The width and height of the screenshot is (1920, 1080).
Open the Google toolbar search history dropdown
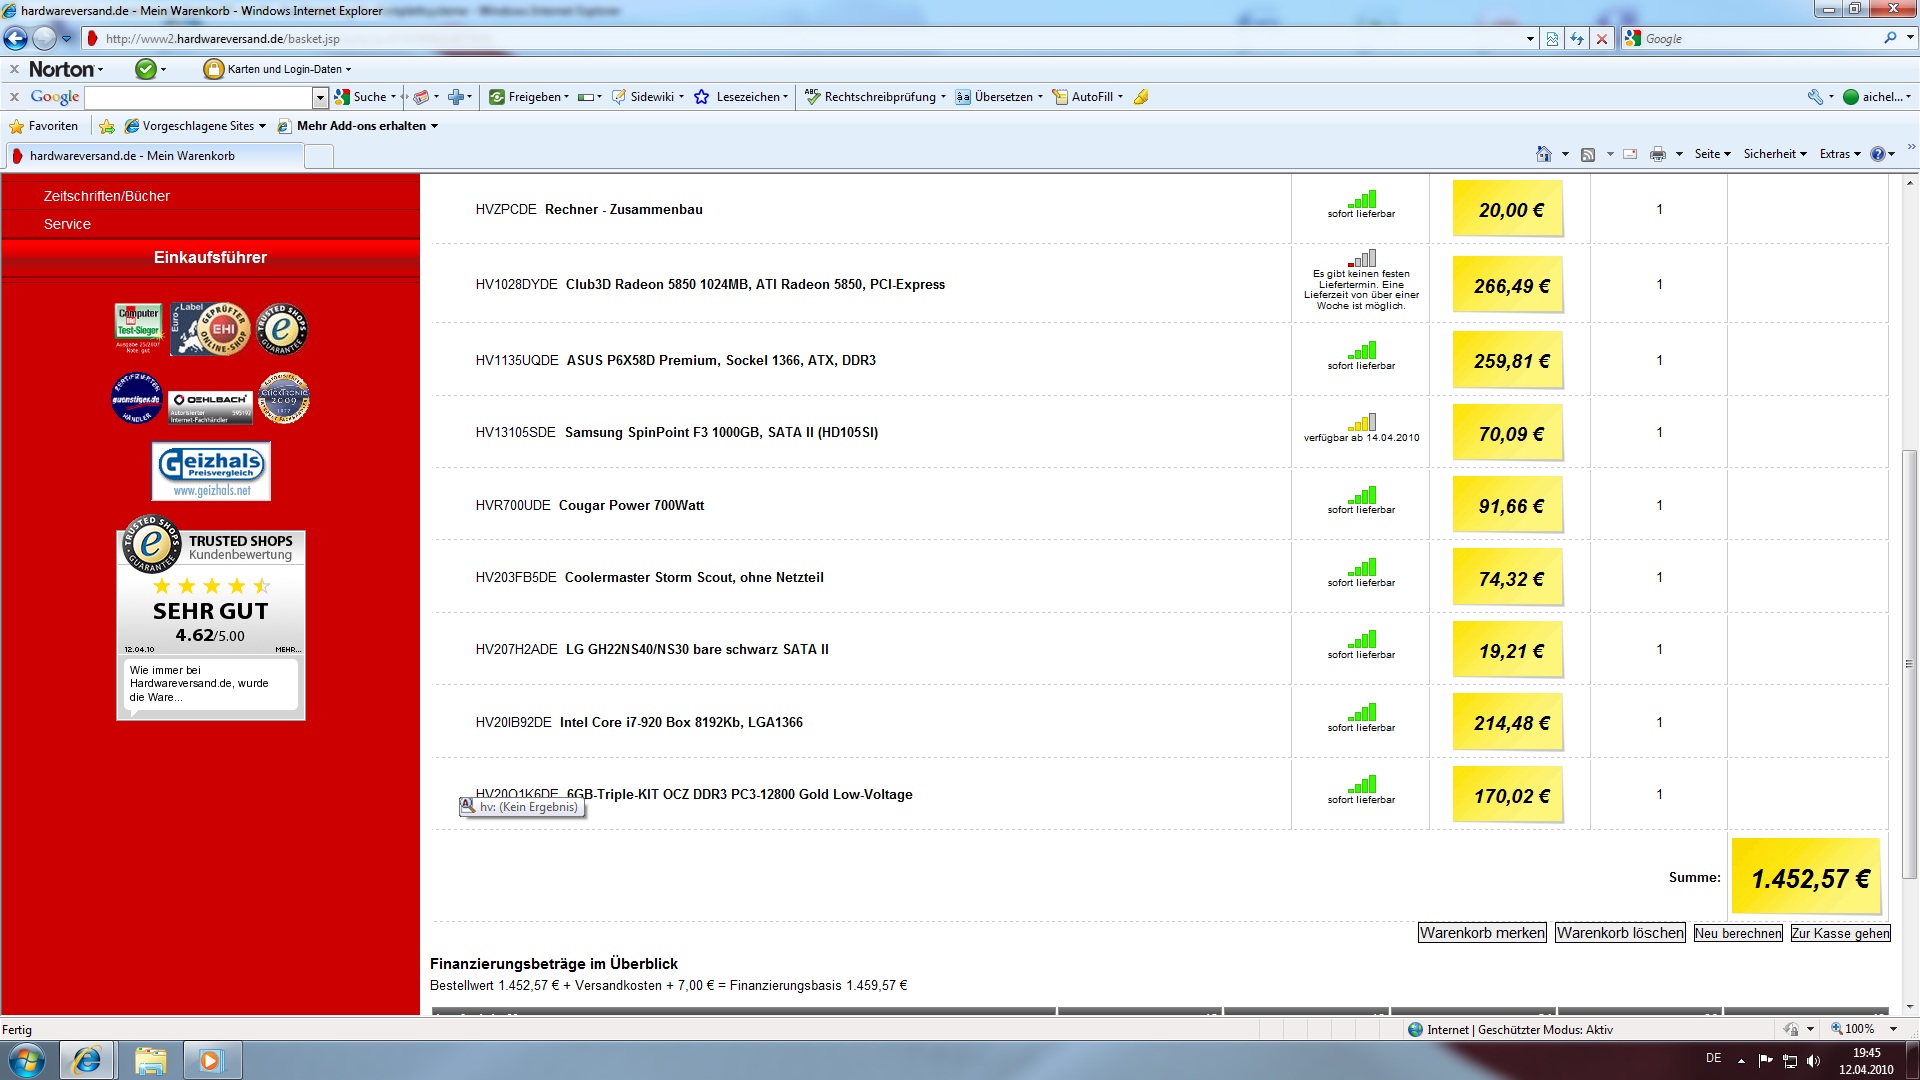(x=320, y=97)
